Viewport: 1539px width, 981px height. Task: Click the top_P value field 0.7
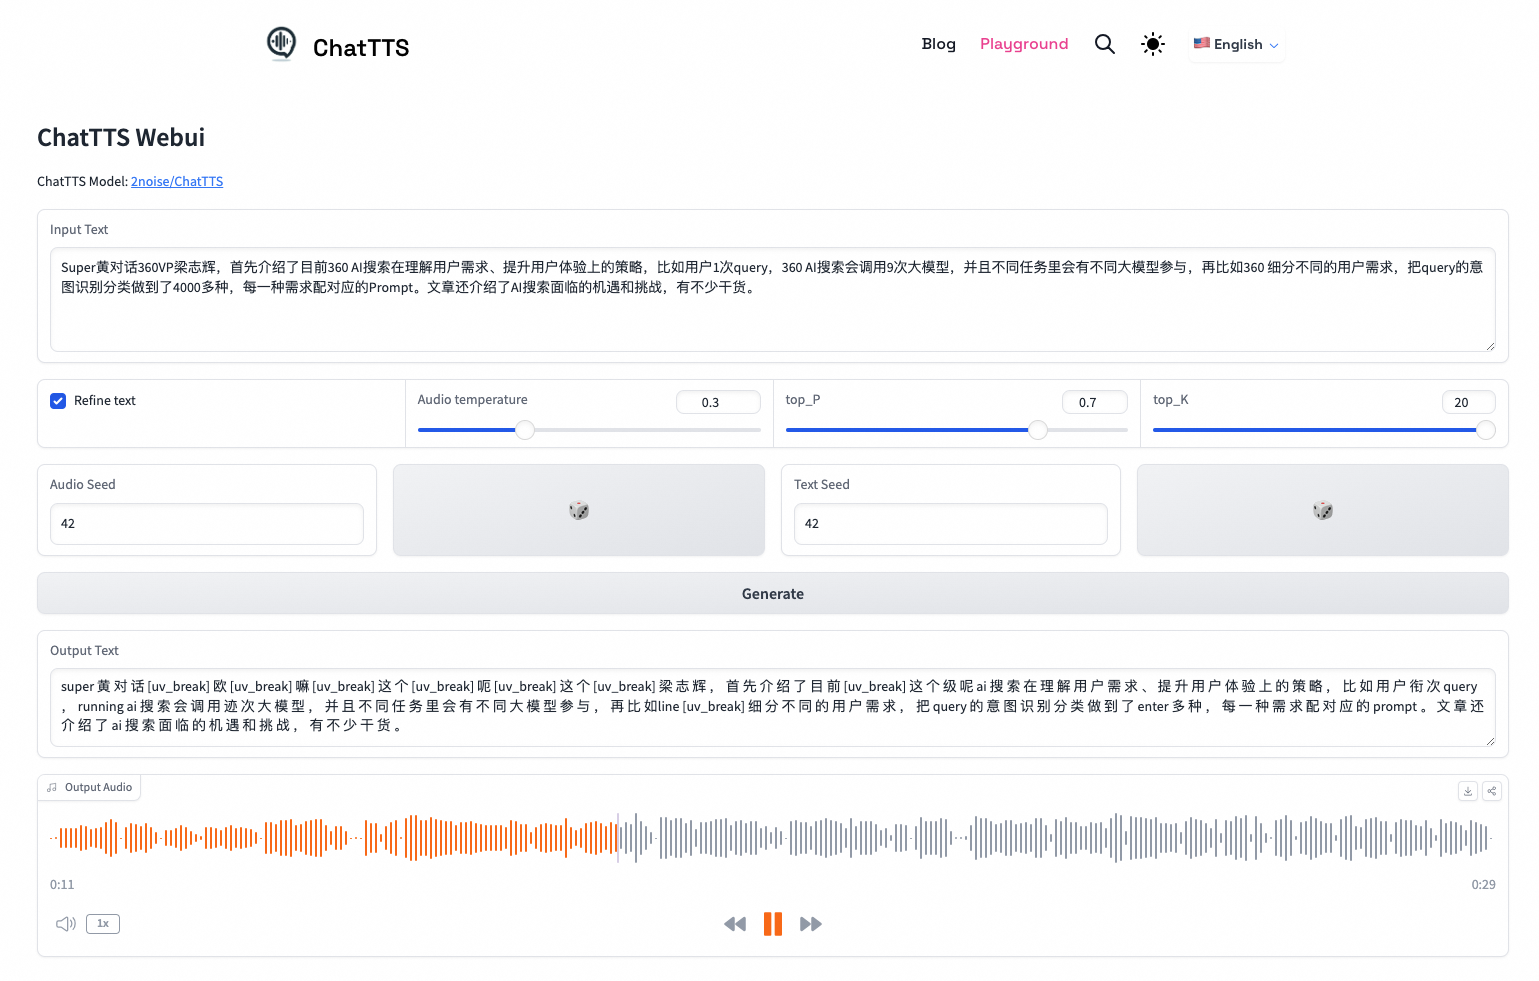(1095, 402)
